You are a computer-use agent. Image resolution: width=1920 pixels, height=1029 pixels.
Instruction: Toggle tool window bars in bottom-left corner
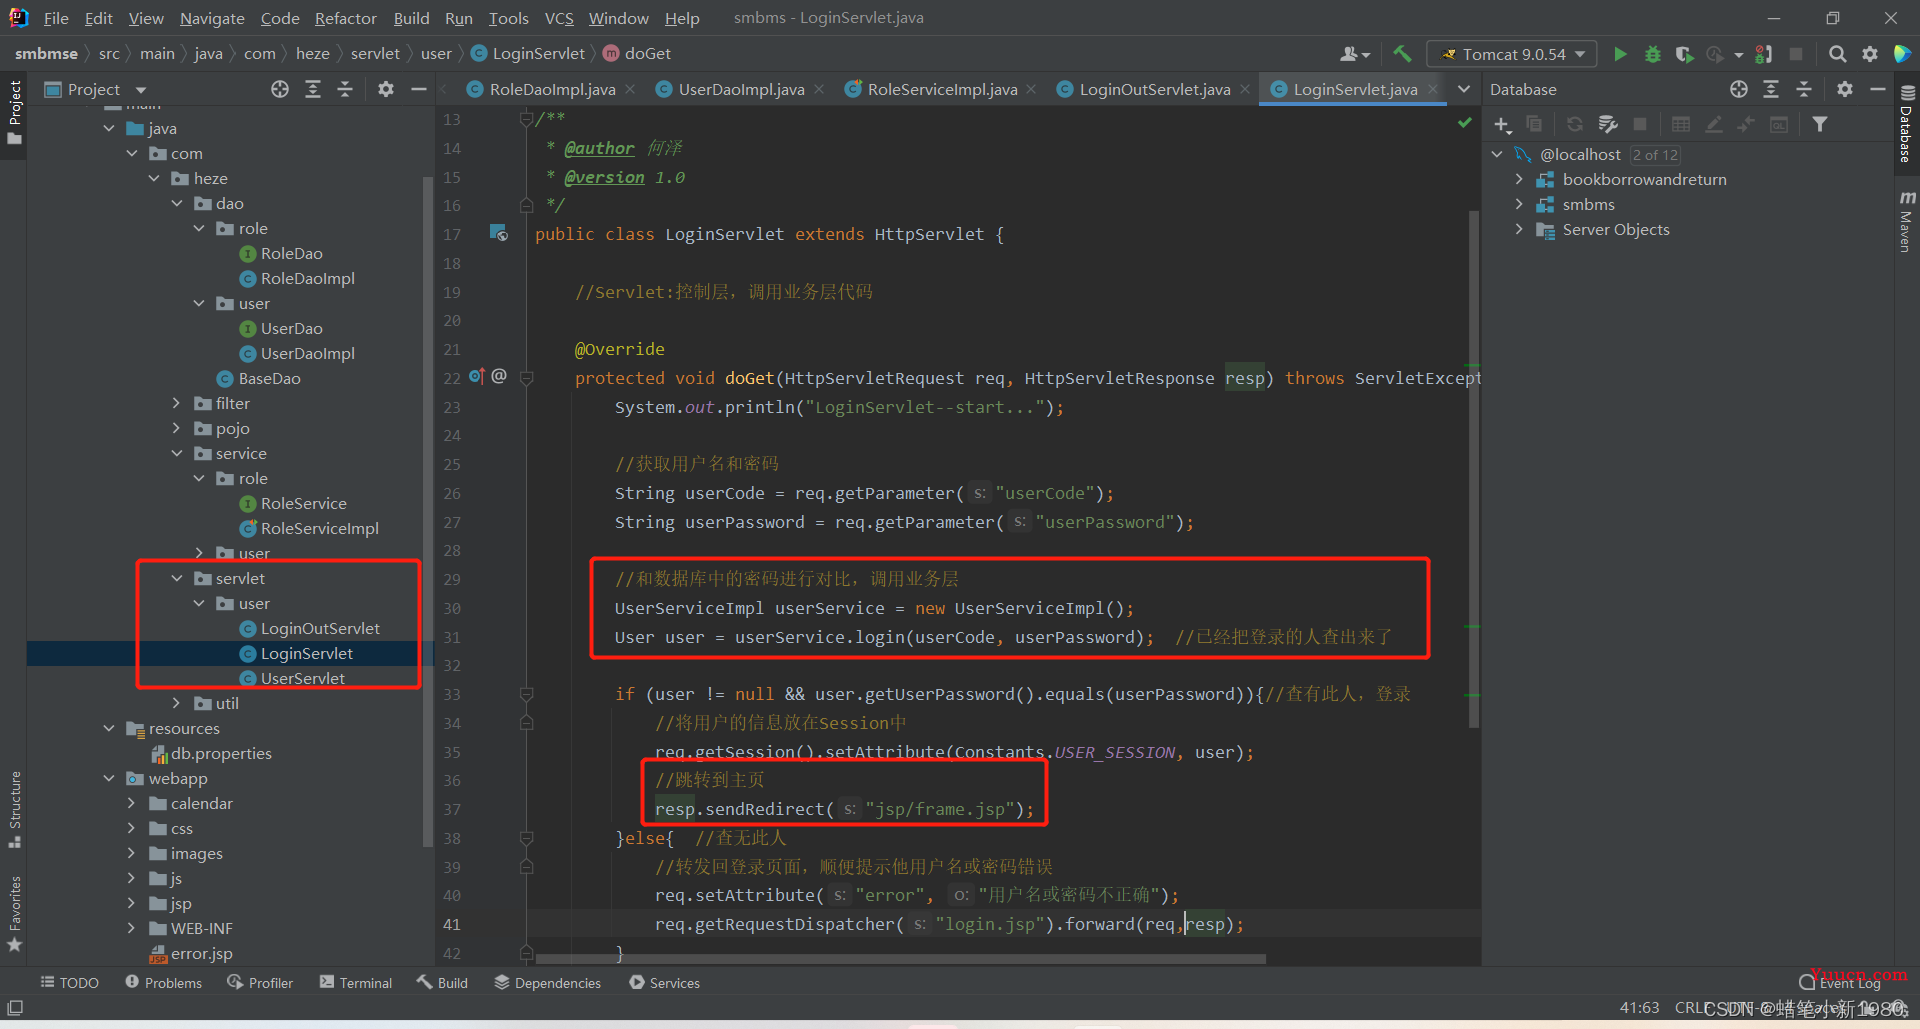[x=15, y=1007]
